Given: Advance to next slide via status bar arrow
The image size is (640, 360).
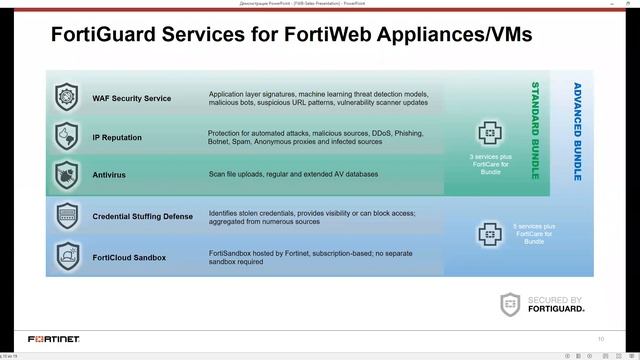Looking at the screenshot, I should pos(589,356).
